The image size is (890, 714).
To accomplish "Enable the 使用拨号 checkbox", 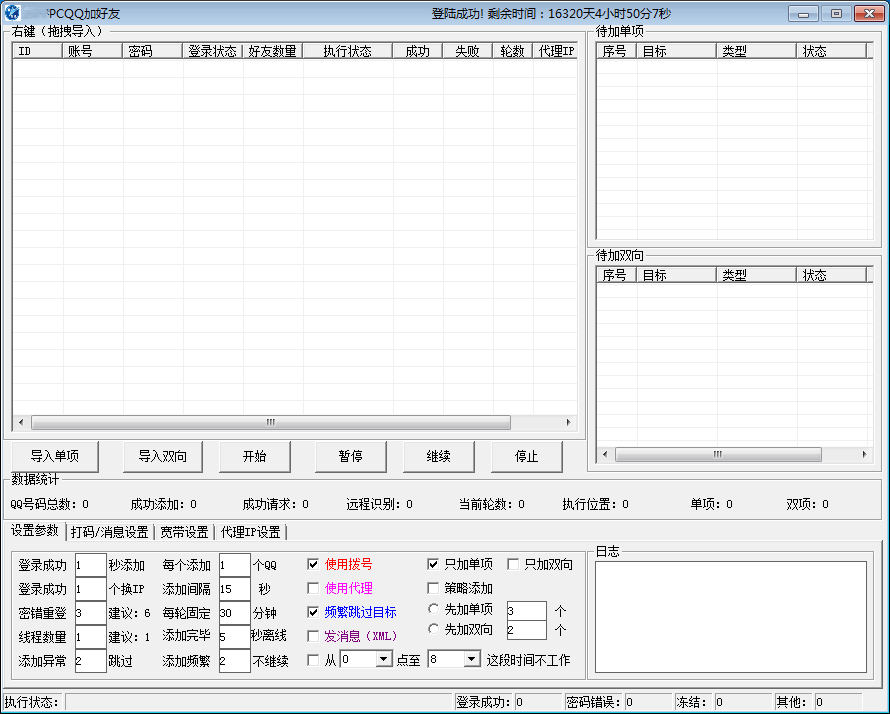I will (x=313, y=564).
